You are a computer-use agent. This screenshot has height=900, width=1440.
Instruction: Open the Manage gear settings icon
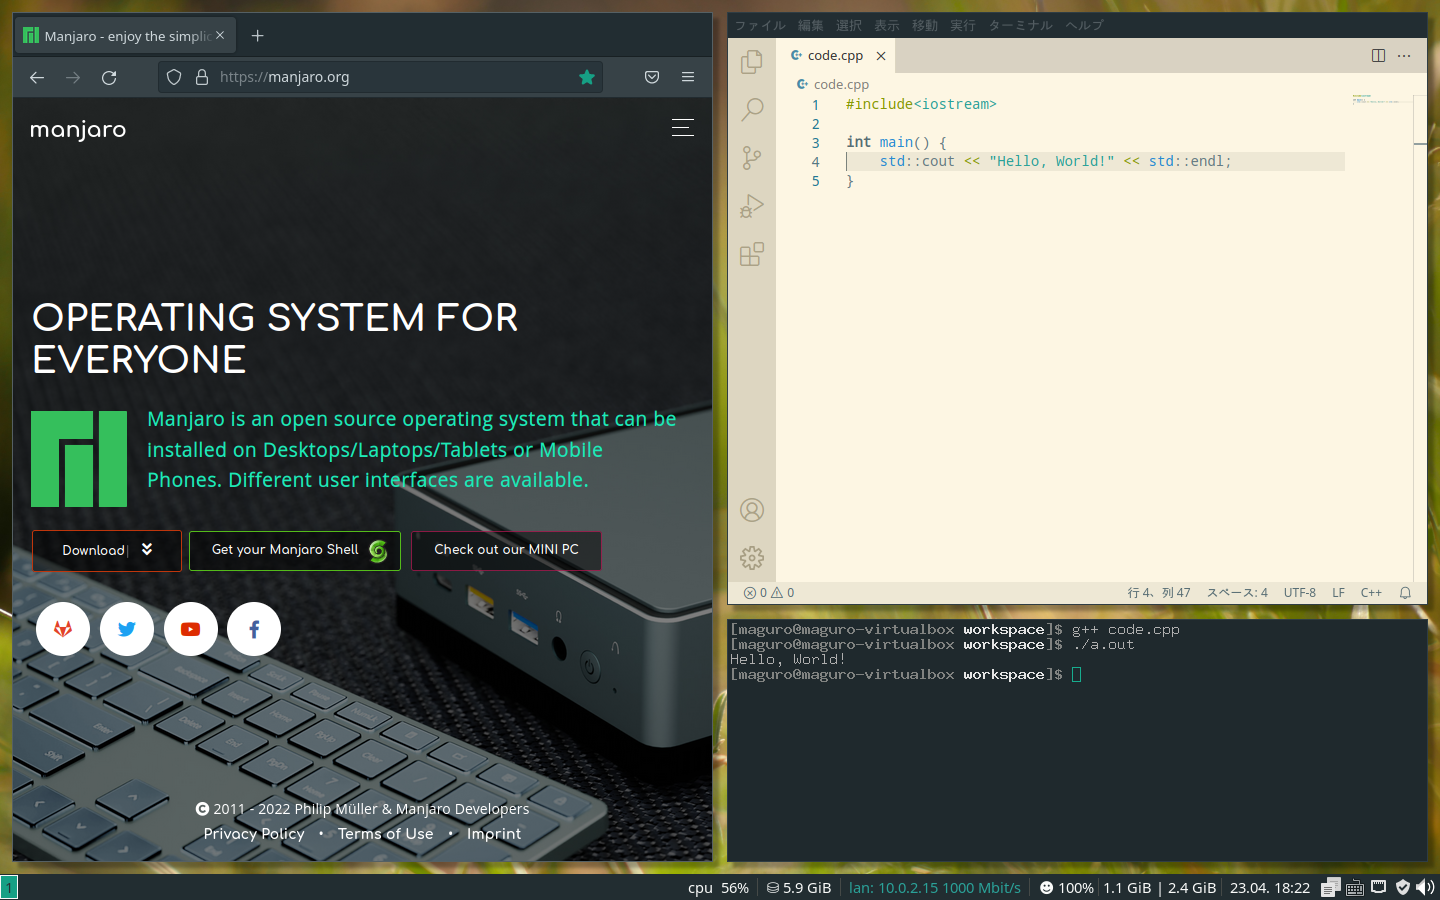(752, 558)
